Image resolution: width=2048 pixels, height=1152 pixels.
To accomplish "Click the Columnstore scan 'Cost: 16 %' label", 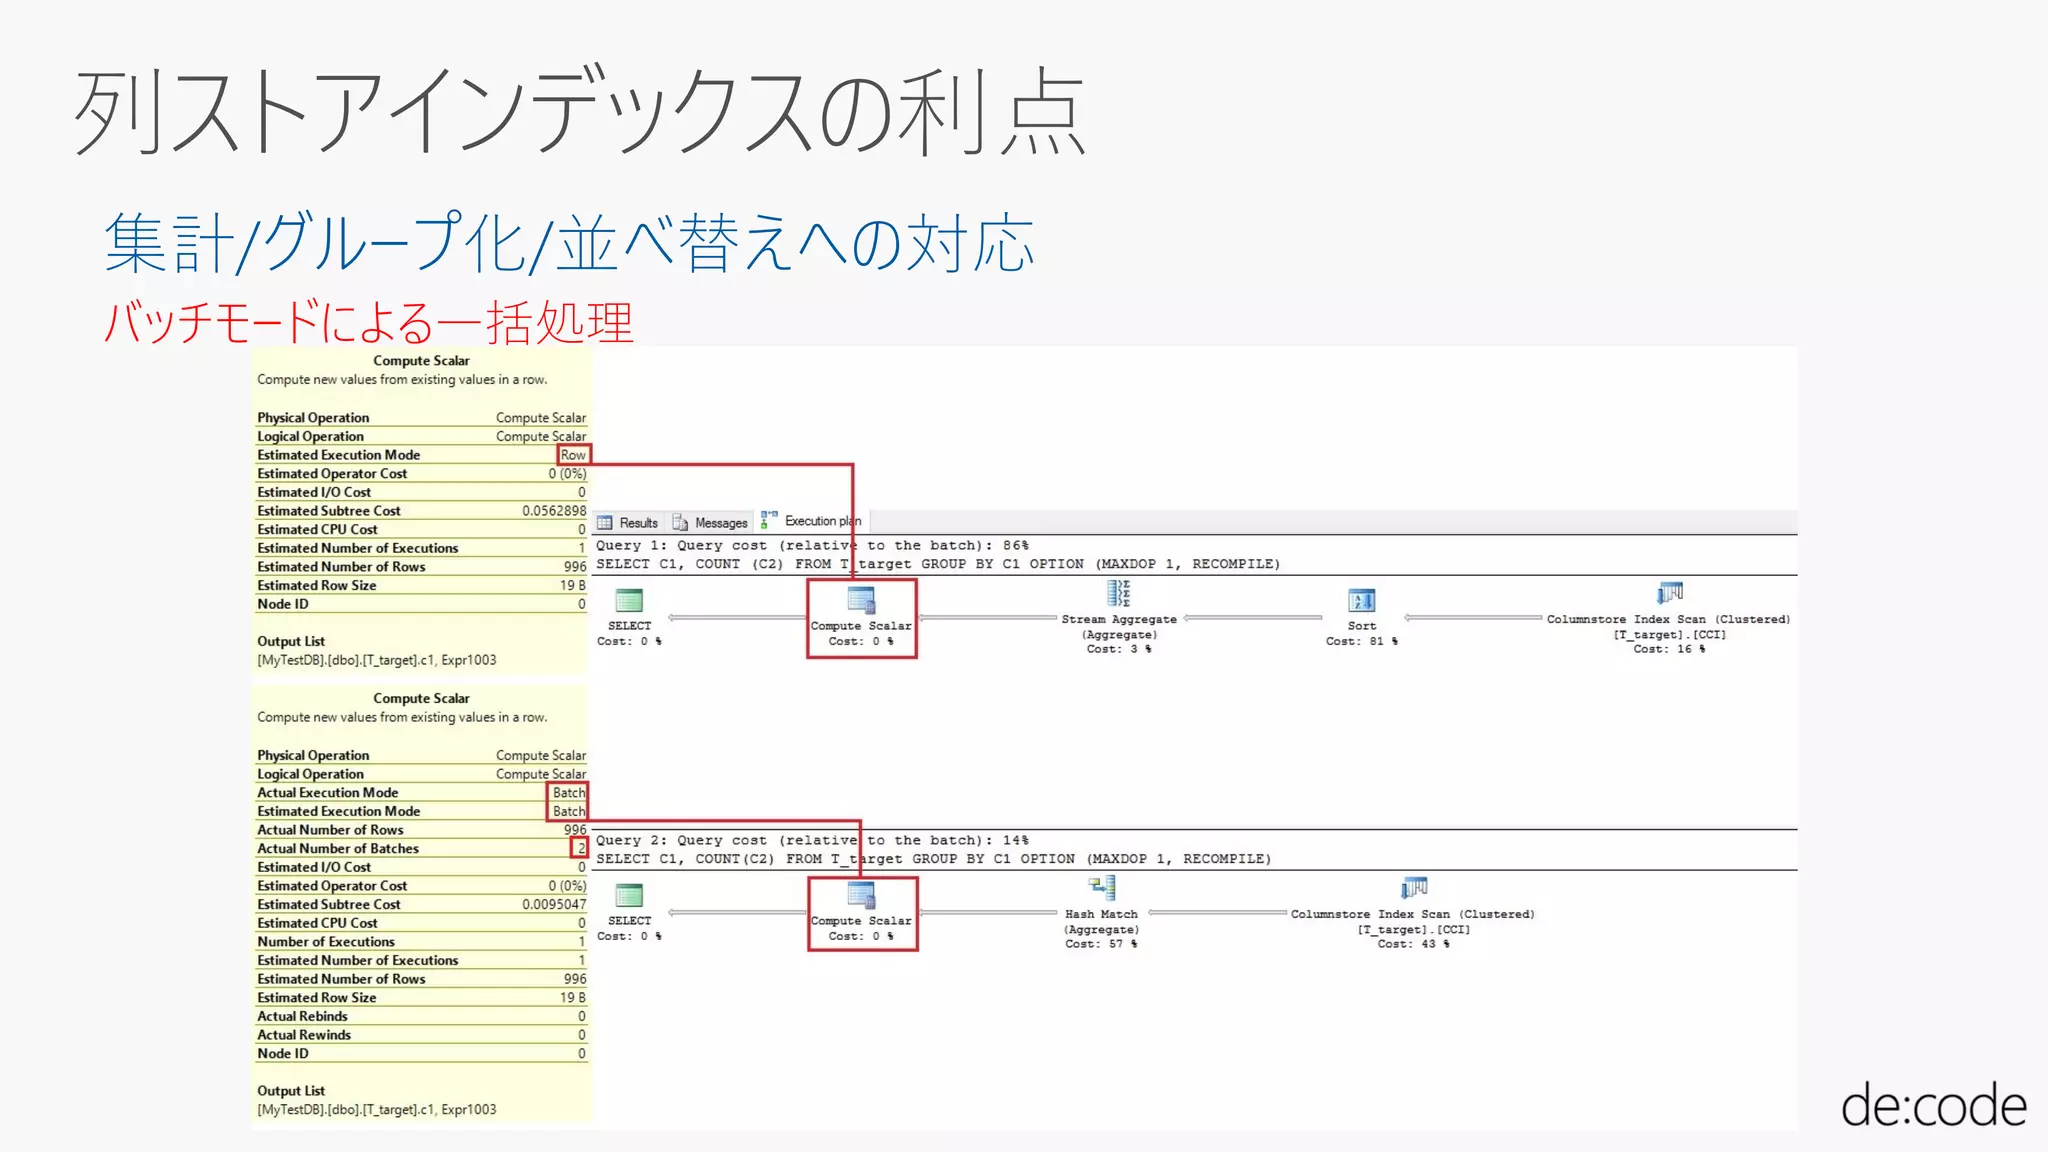I will pos(1669,649).
